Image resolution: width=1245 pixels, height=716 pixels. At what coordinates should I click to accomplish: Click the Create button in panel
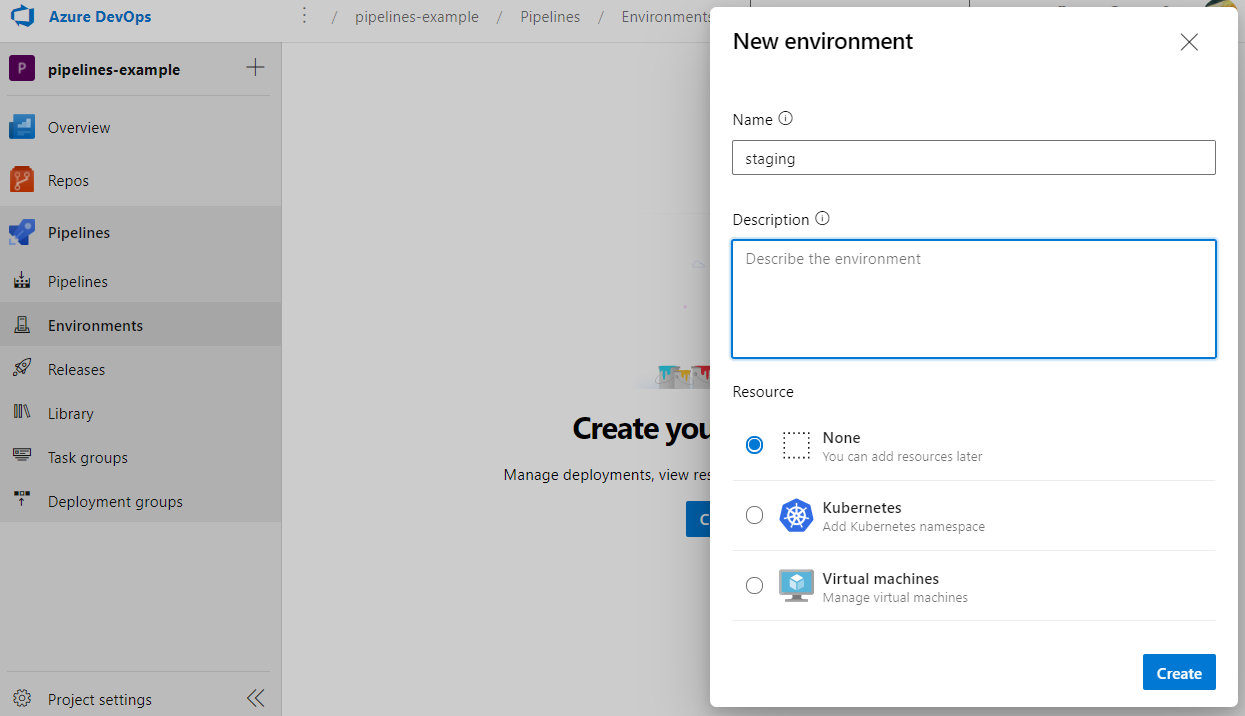(1179, 673)
